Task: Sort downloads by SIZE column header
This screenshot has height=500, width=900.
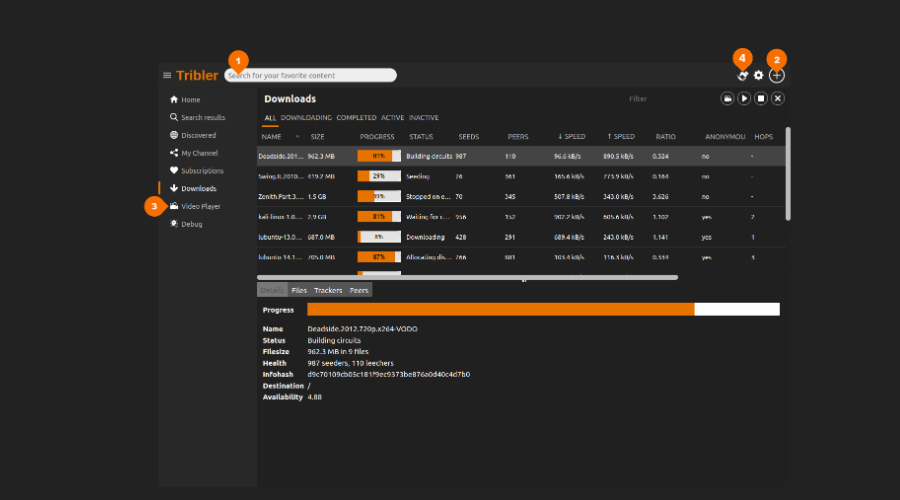Action: pos(317,137)
